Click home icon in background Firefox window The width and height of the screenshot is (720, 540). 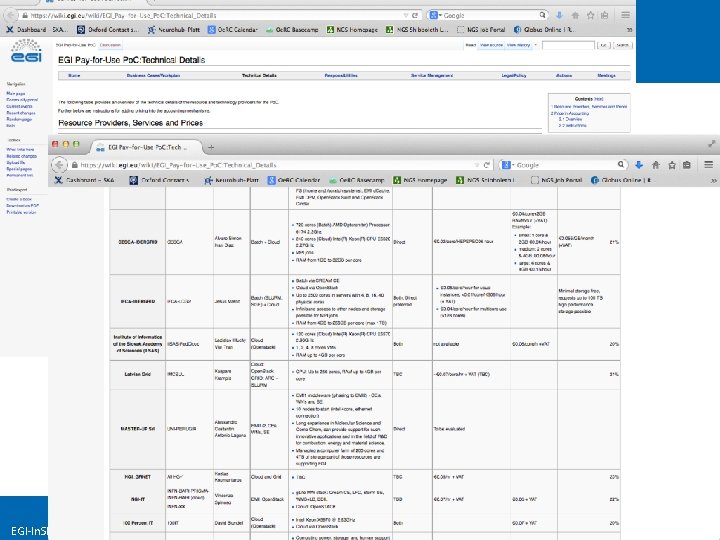click(x=575, y=15)
